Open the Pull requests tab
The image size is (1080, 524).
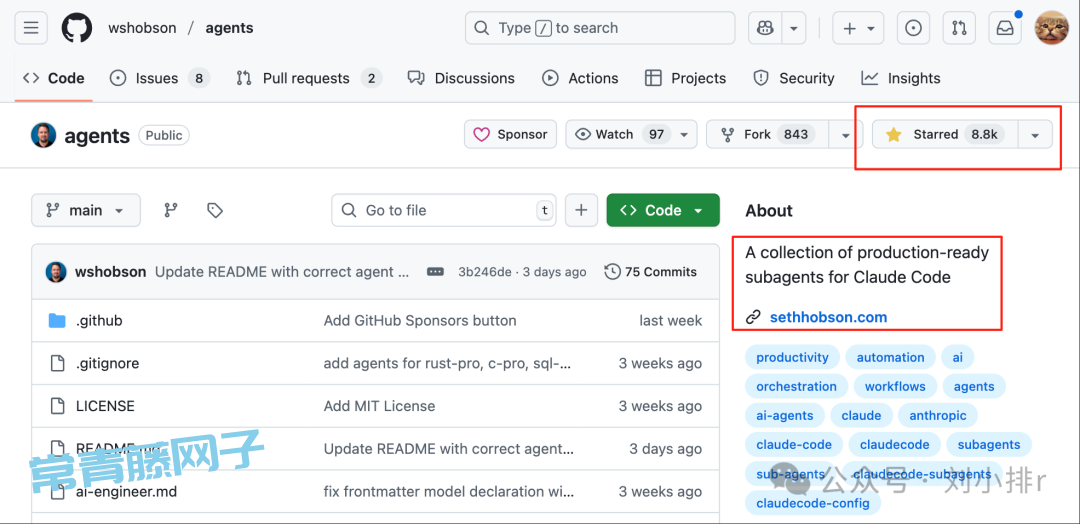(309, 78)
